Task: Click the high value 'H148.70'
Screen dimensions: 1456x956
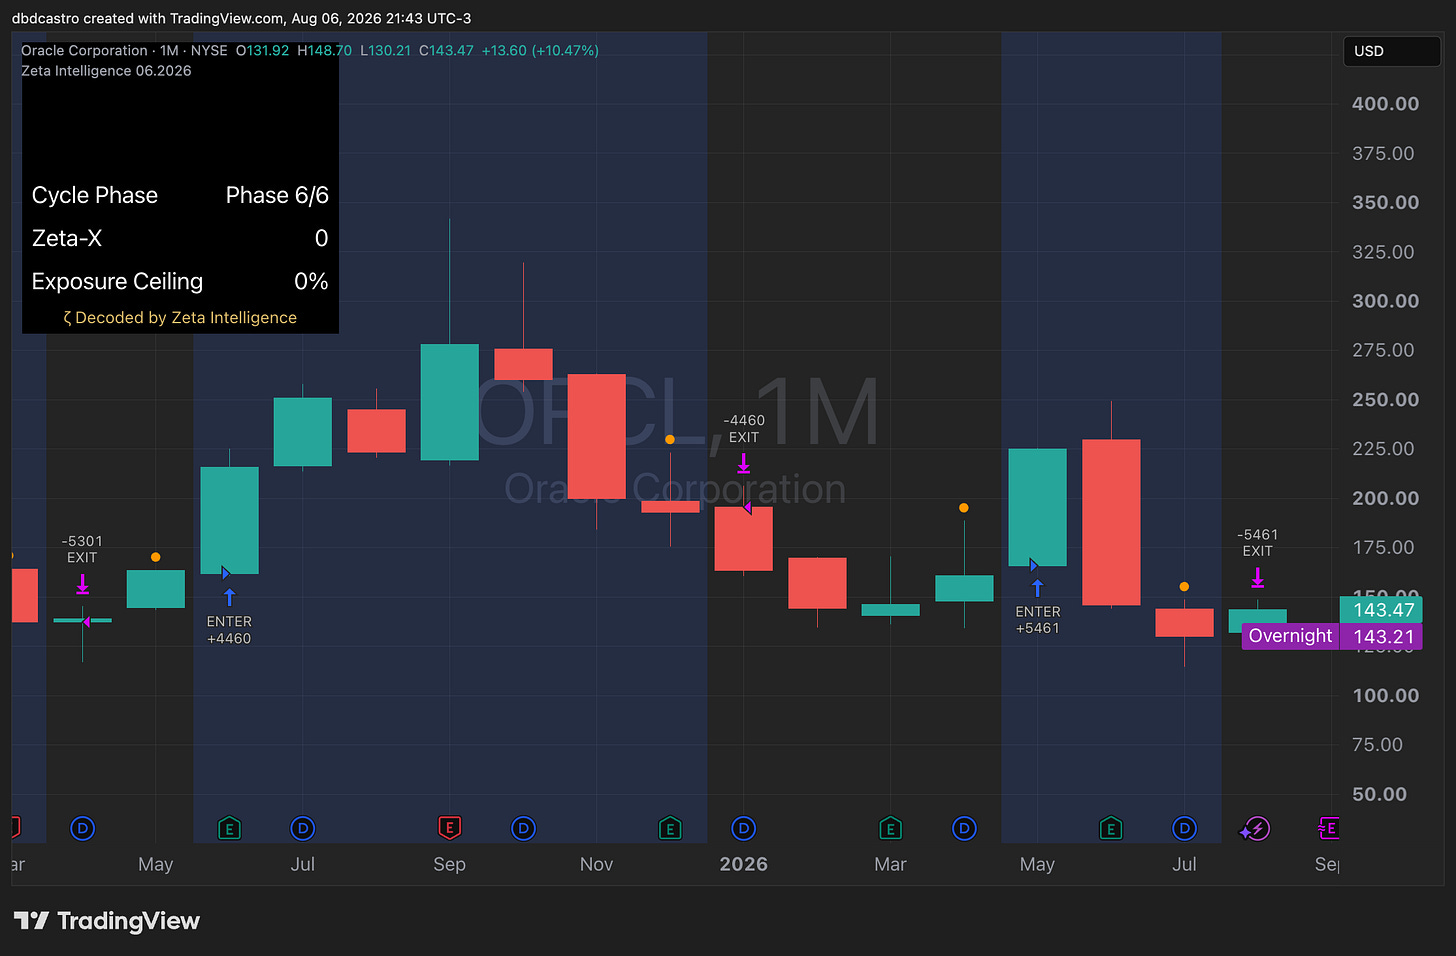Action: pyautogui.click(x=324, y=50)
